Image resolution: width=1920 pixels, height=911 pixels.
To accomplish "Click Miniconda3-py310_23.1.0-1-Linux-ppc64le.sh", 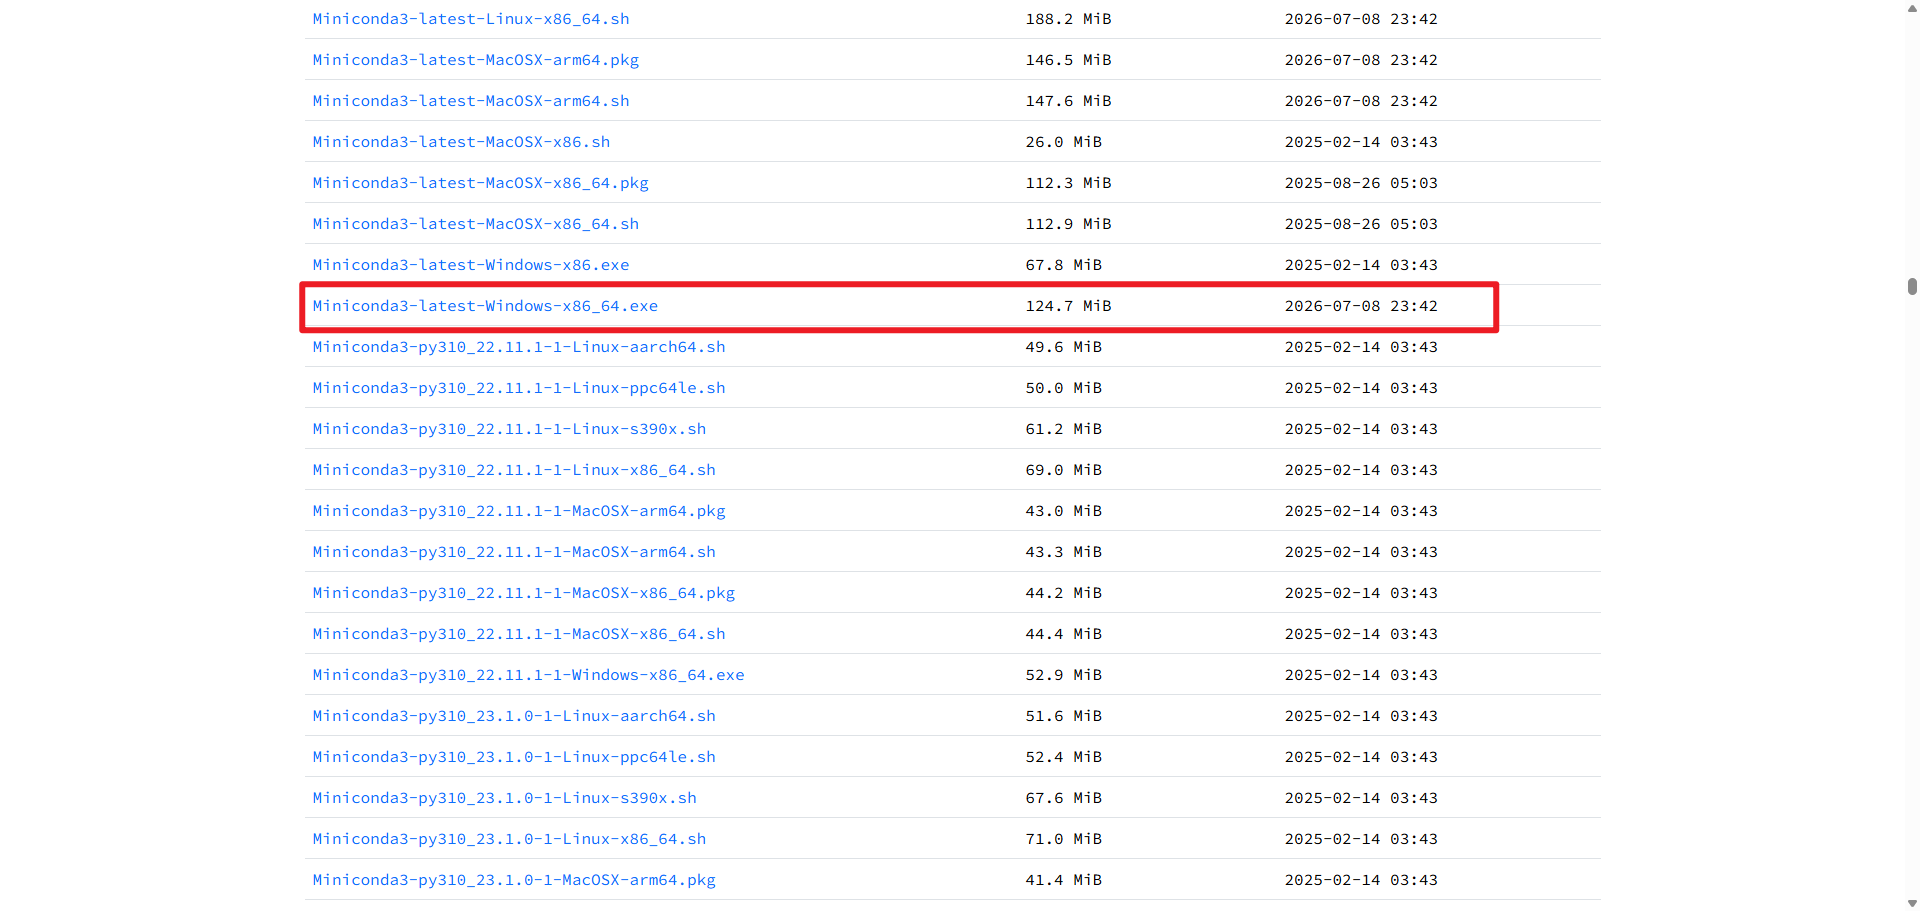I will (514, 757).
